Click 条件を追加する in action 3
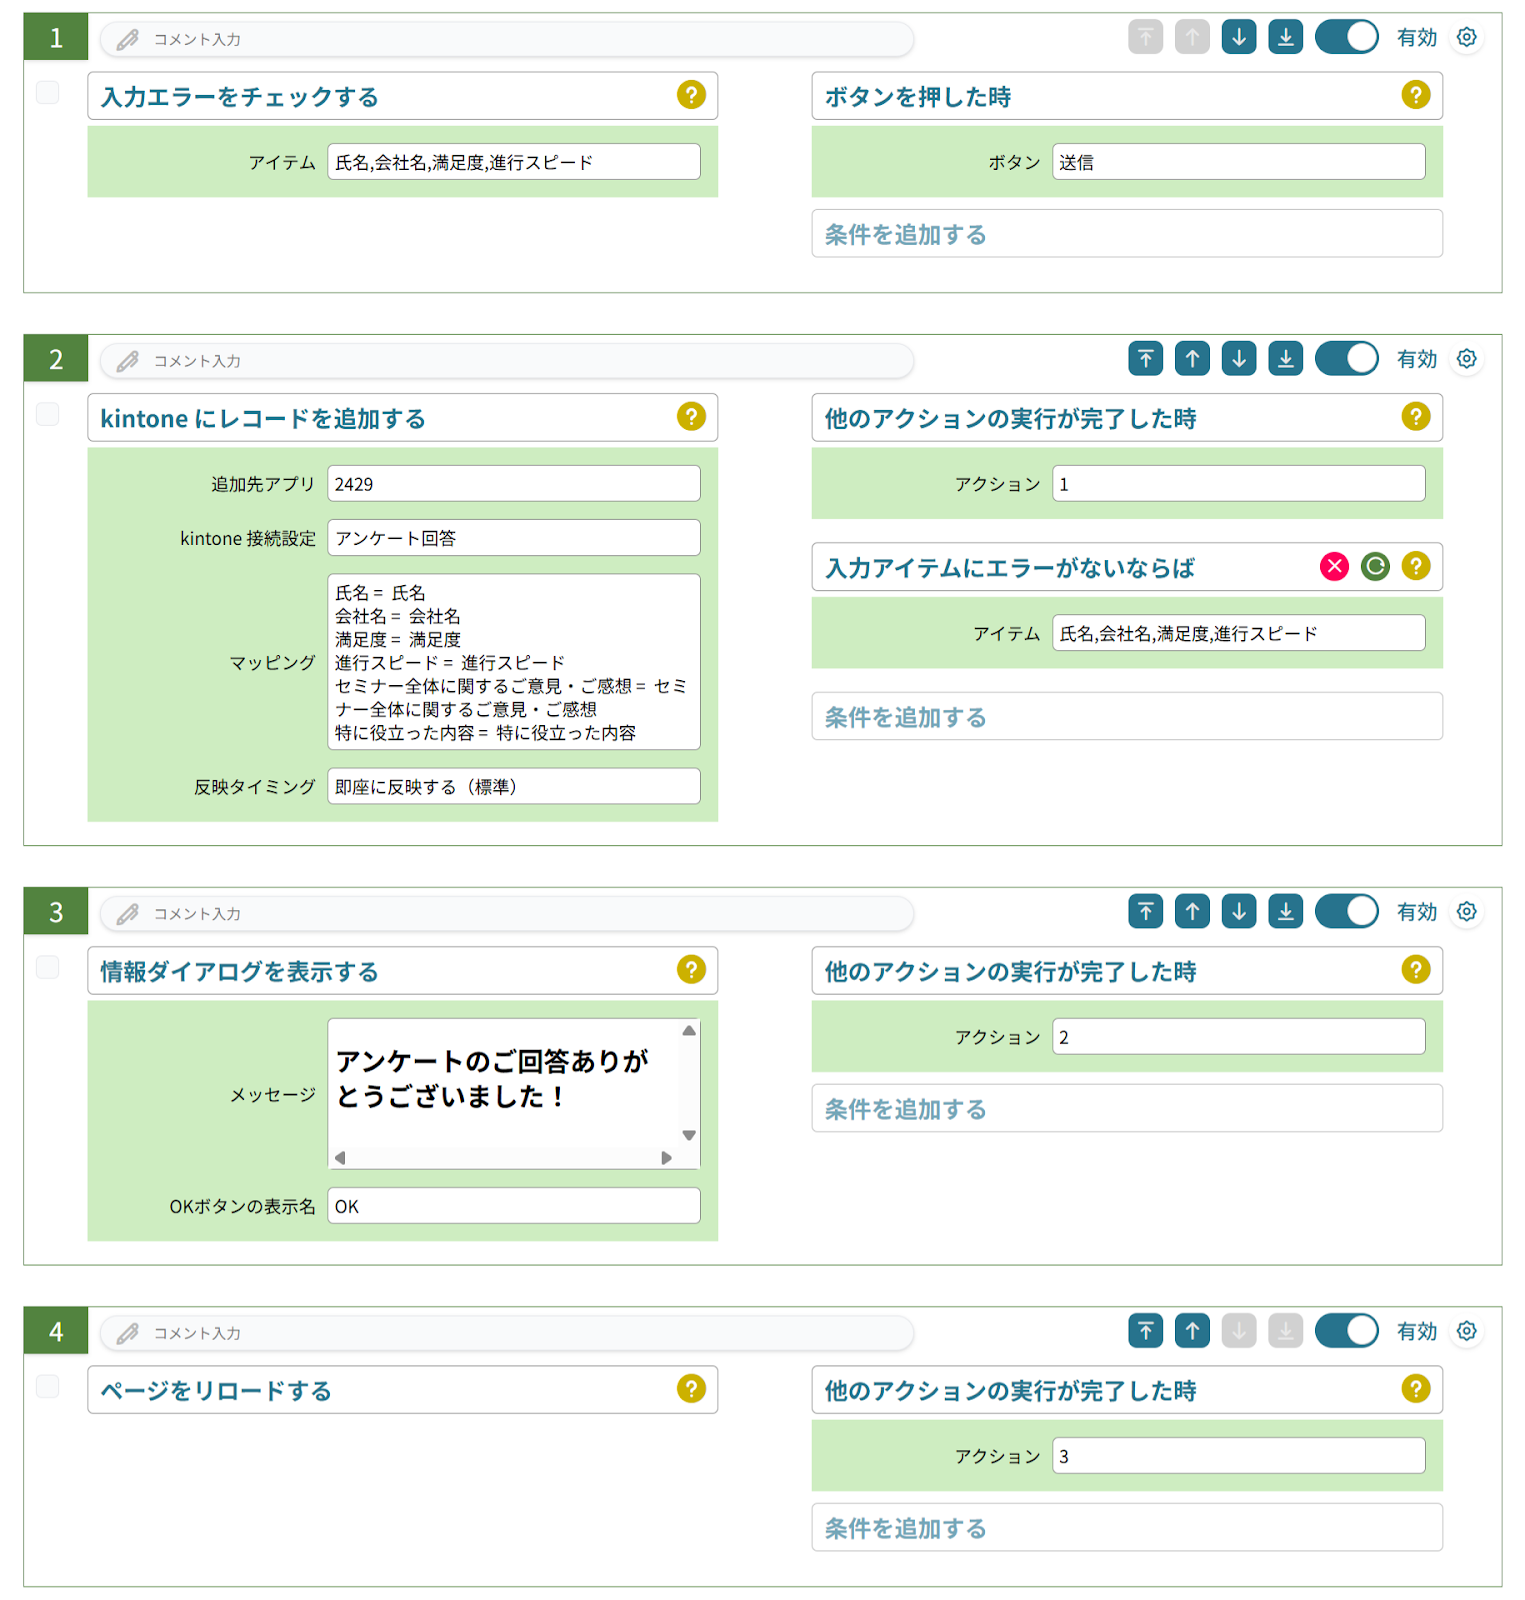The height and width of the screenshot is (1600, 1525). (1127, 1108)
